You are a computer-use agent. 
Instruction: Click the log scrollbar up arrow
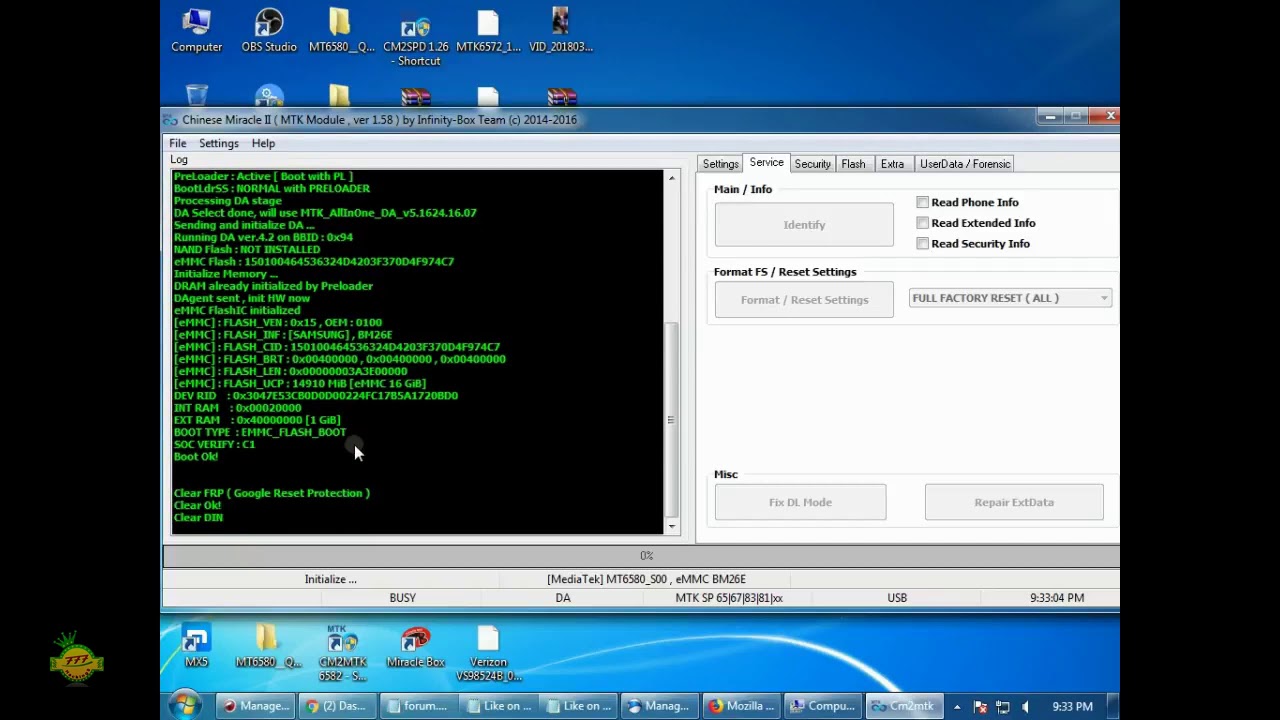coord(672,178)
